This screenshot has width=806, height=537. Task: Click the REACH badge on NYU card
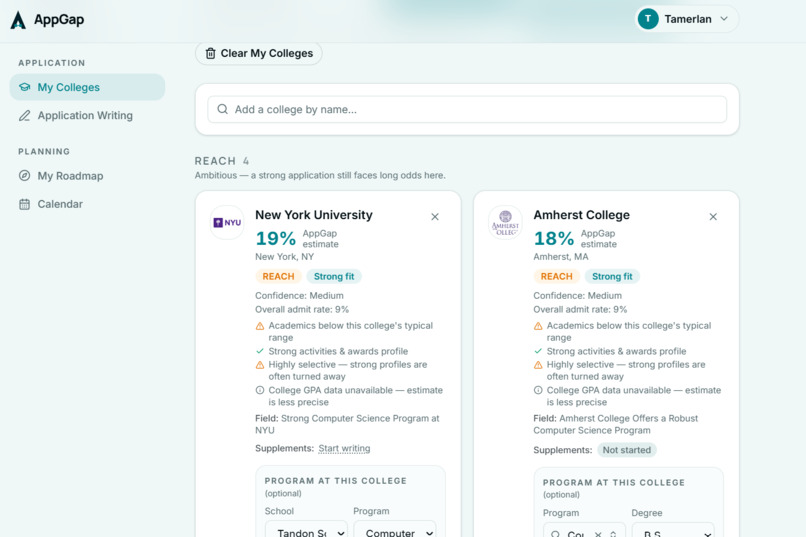coord(279,276)
